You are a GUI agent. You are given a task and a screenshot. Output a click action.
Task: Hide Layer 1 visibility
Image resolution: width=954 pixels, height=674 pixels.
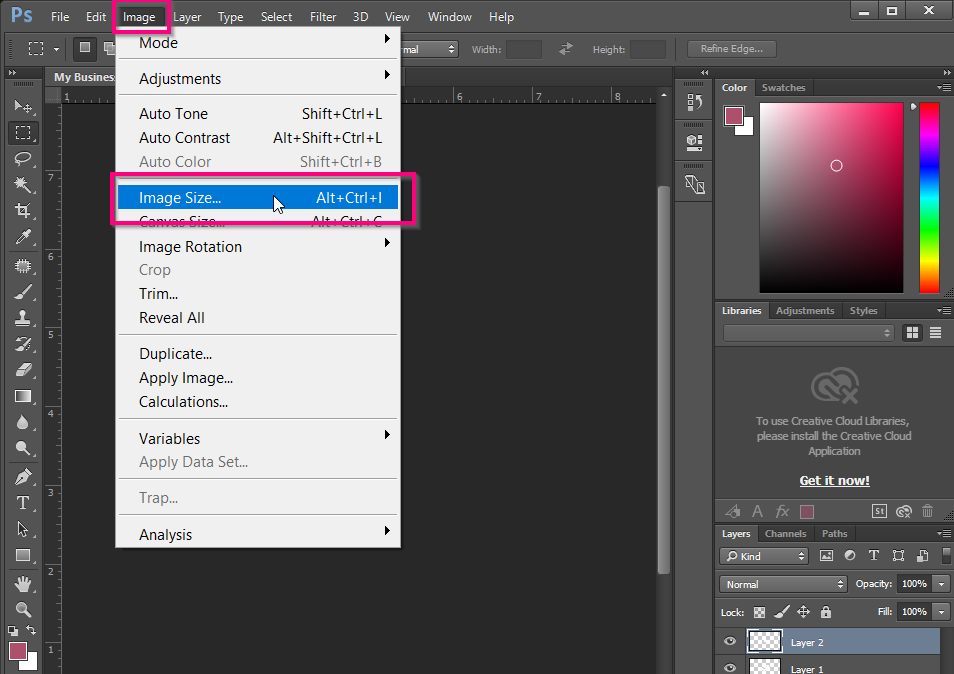[731, 667]
